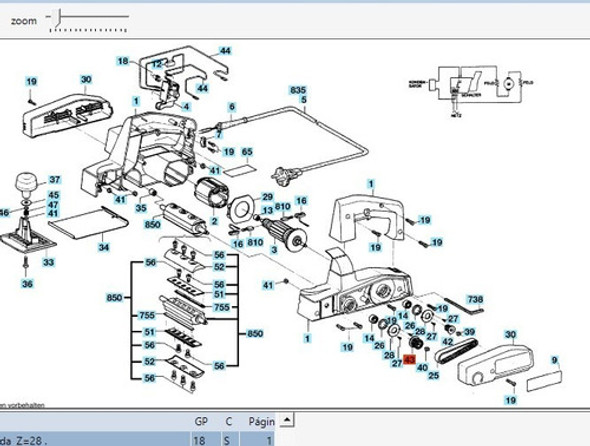Click part label 30 above the belt cover
The height and width of the screenshot is (446, 590).
[x=510, y=335]
